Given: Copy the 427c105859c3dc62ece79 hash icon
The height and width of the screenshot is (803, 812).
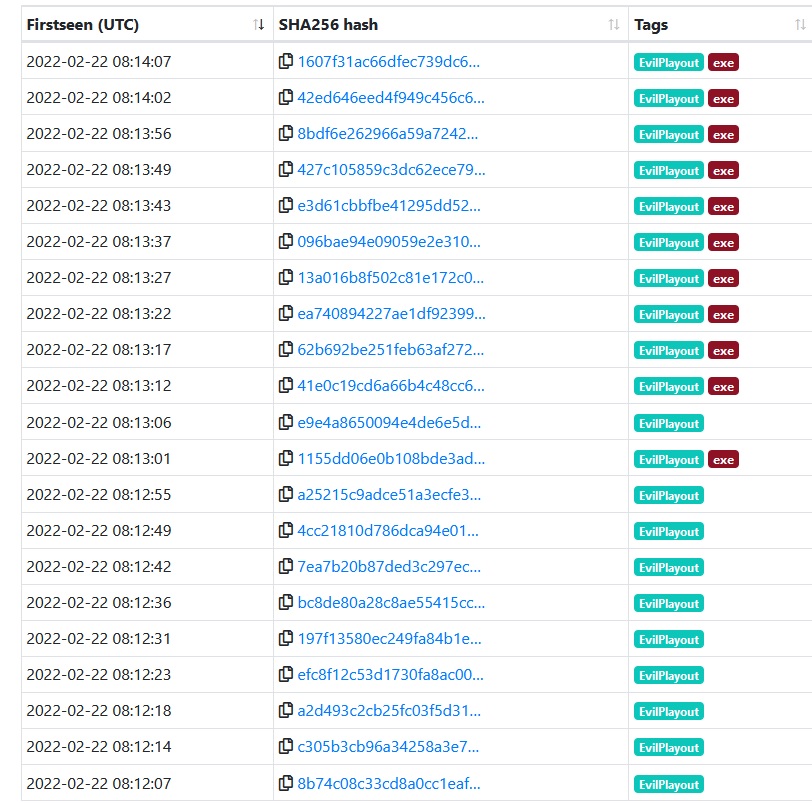Looking at the screenshot, I should point(285,169).
